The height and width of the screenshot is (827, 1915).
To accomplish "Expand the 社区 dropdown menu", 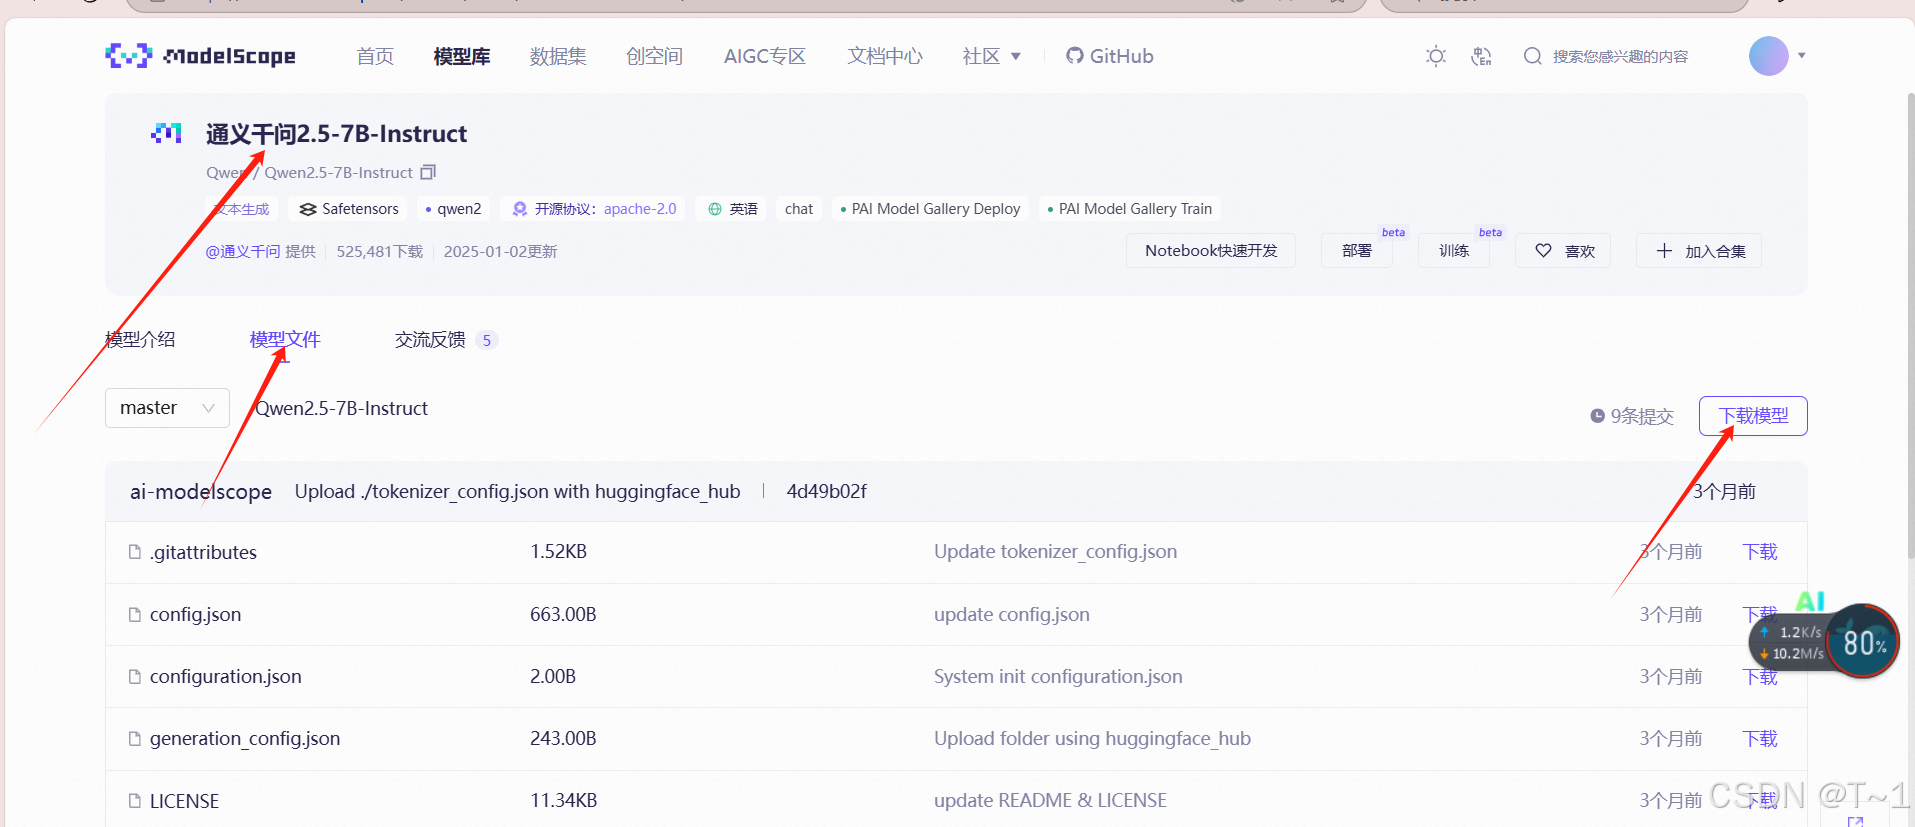I will click(991, 56).
